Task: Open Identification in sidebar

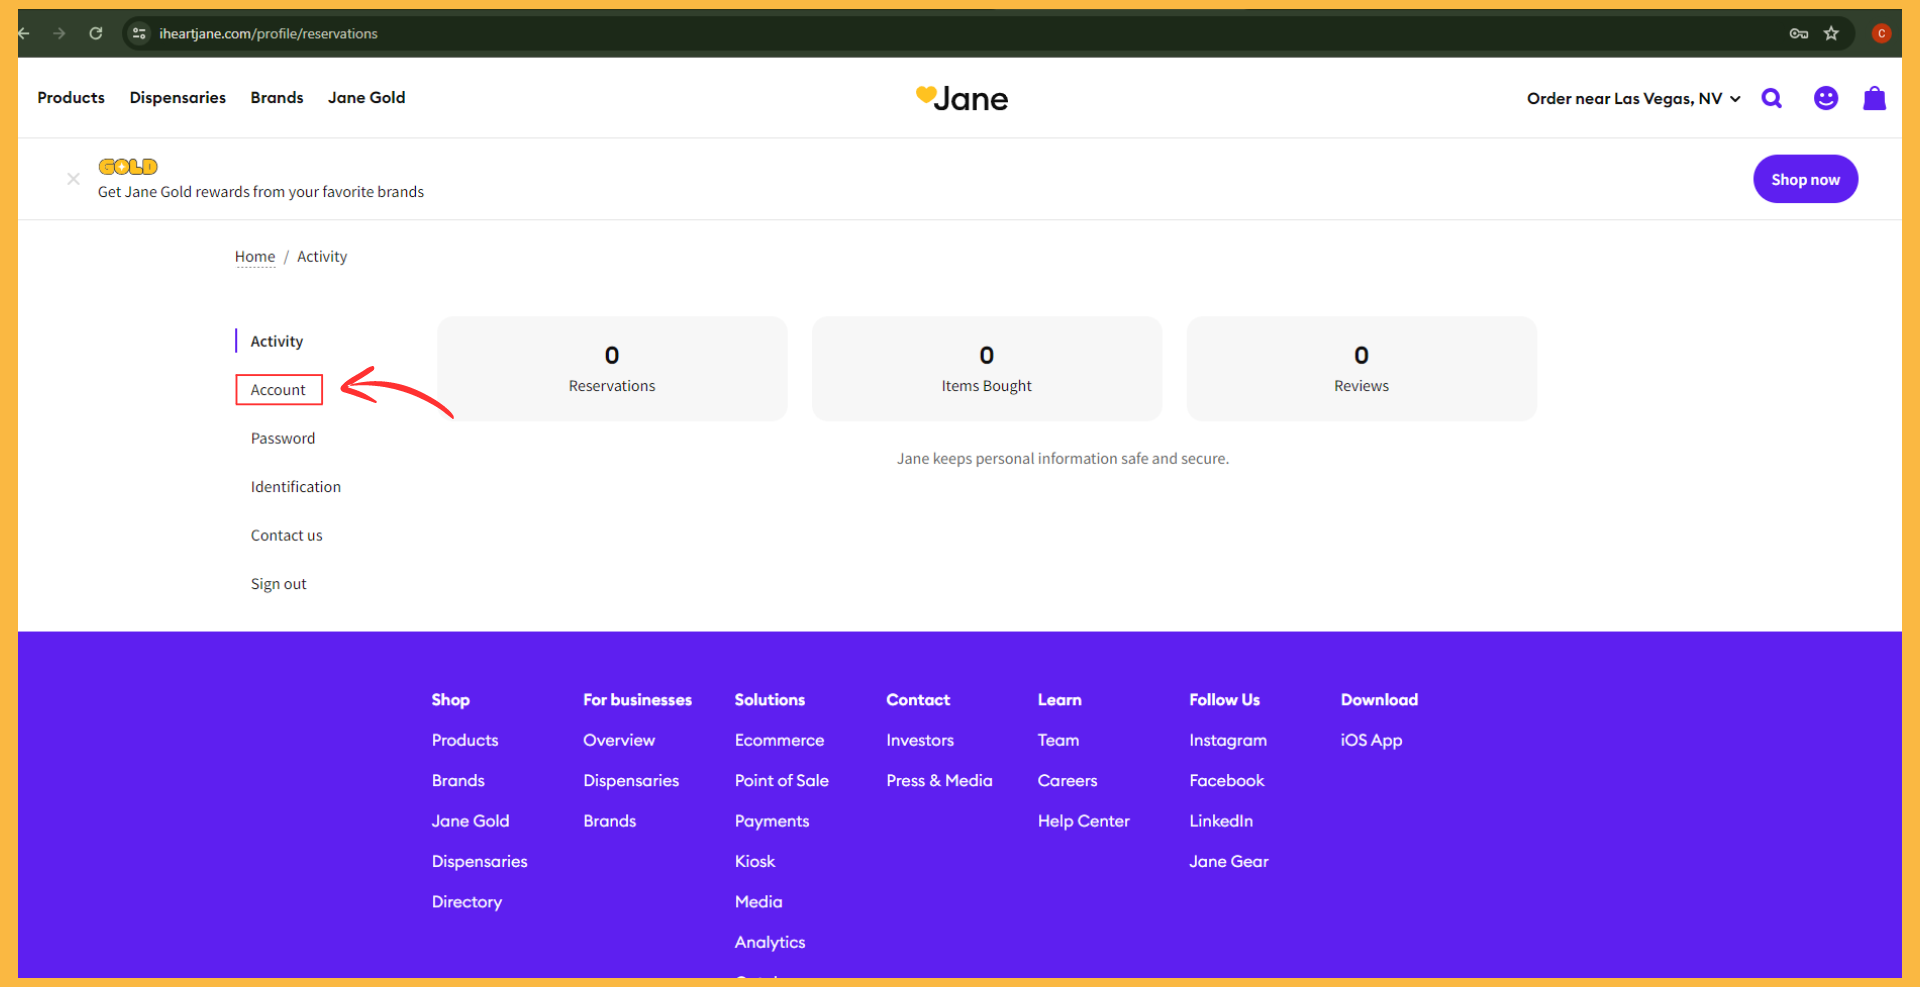Action: coord(296,487)
